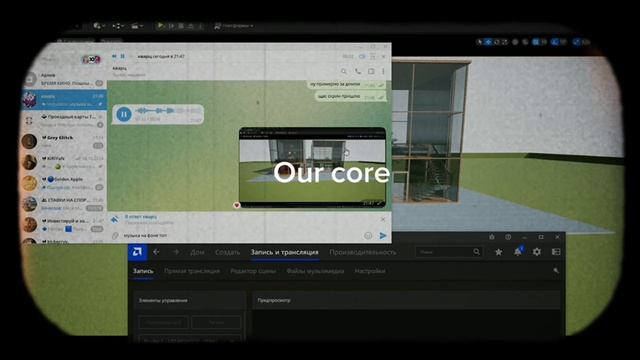This screenshot has height=360, width=640.
Task: Open the Платформы dropdown in Unreal
Action: (x=234, y=26)
